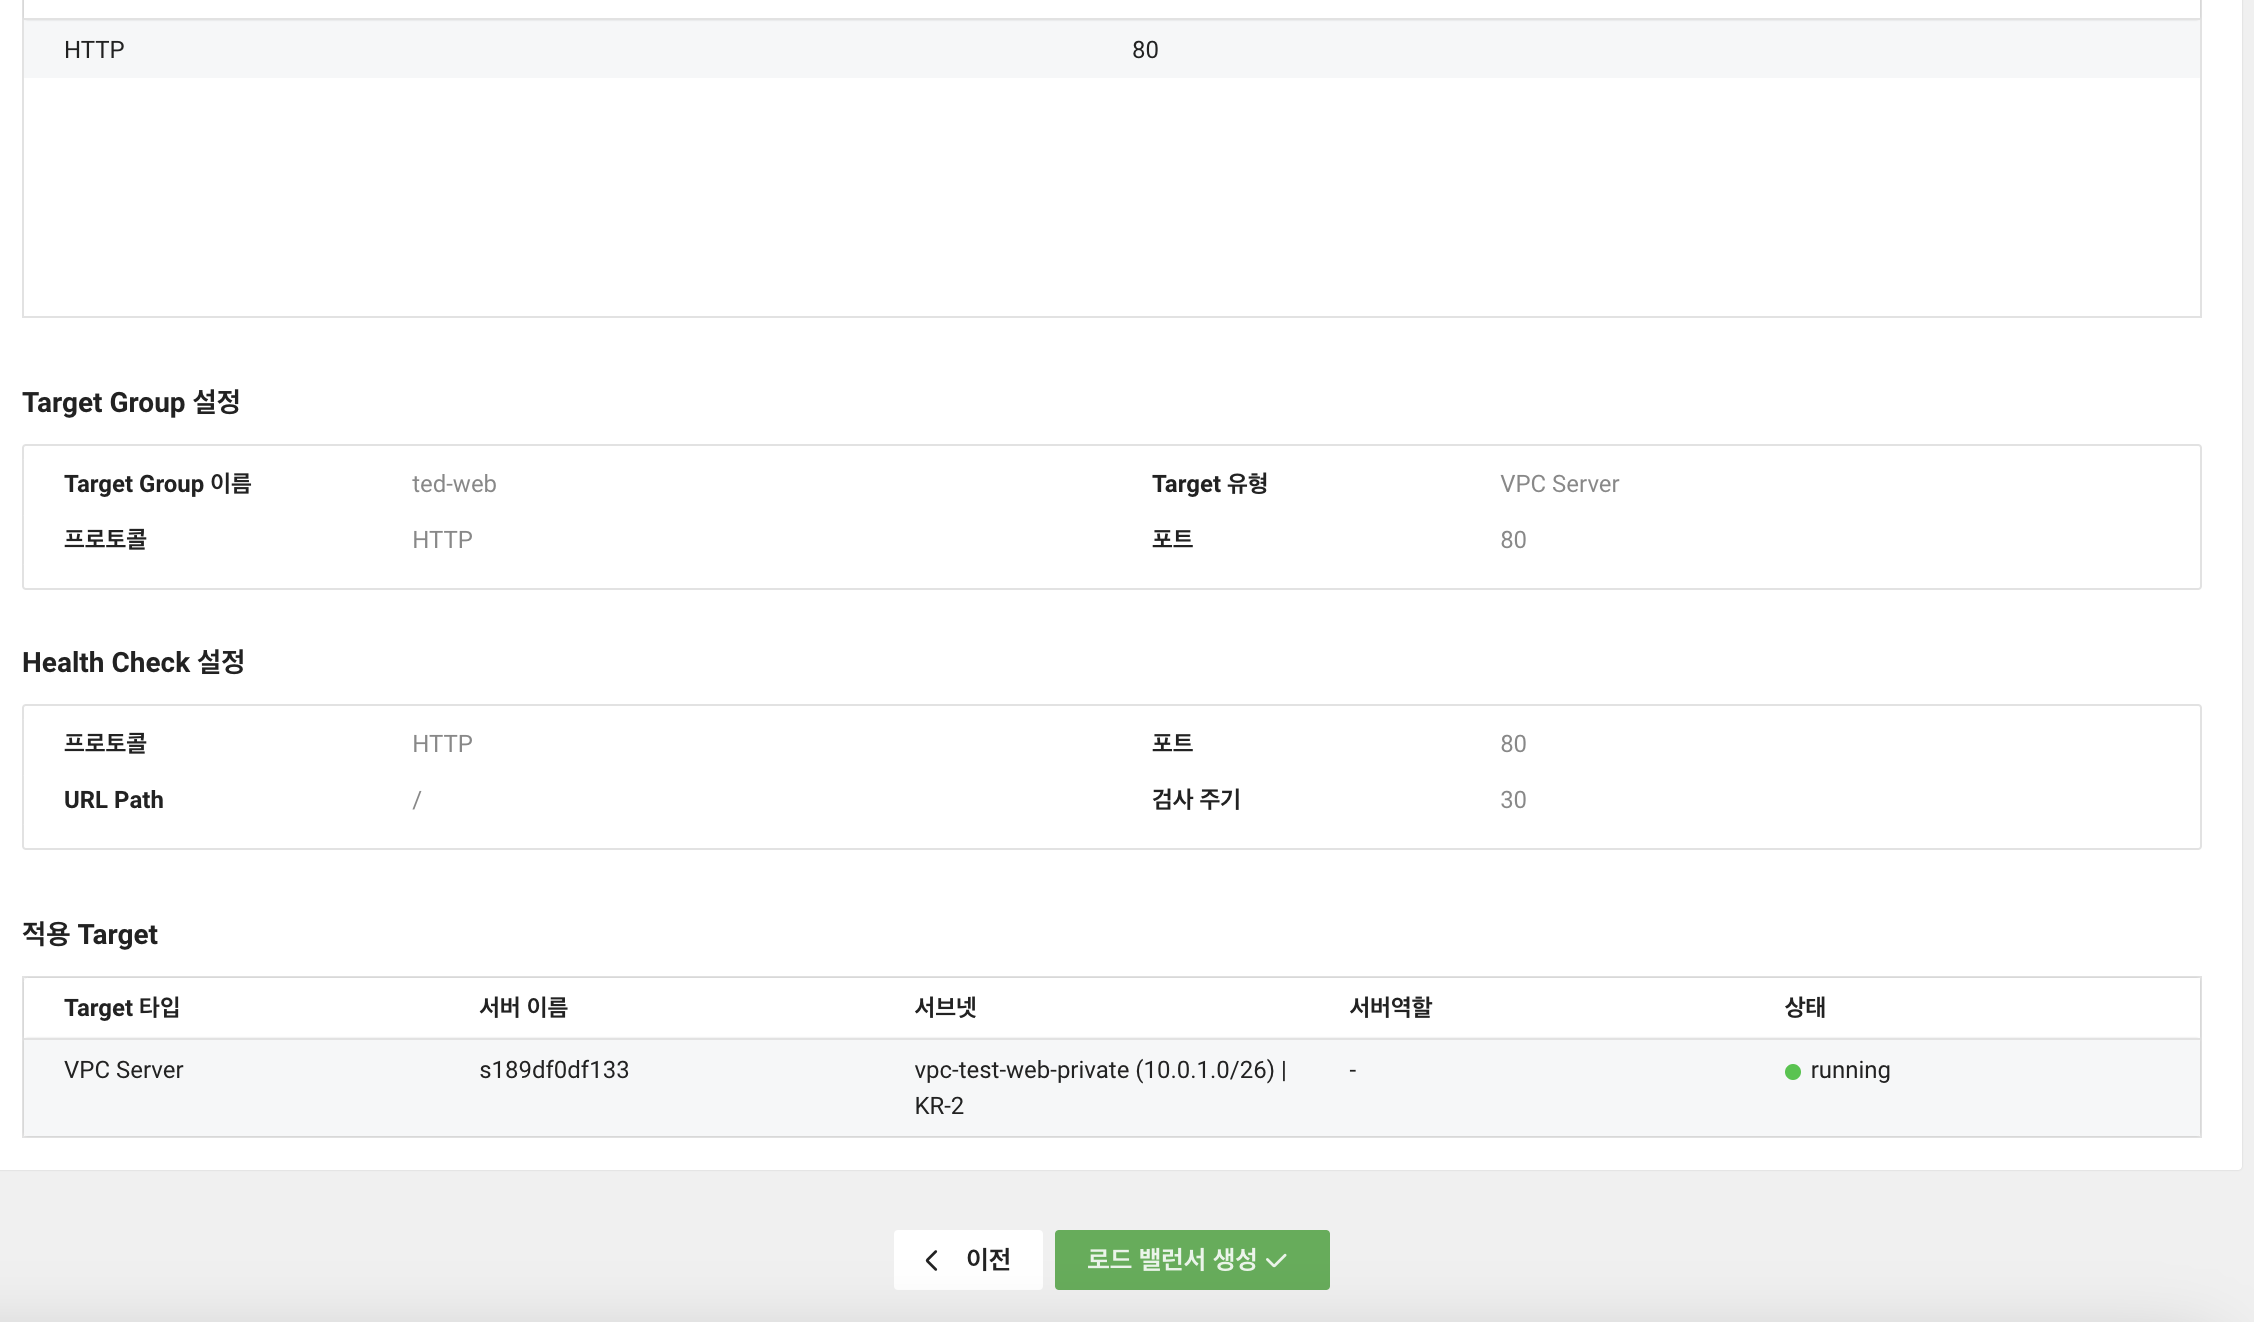This screenshot has width=2254, height=1322.
Task: Click checkmark icon on create button
Action: (x=1277, y=1261)
